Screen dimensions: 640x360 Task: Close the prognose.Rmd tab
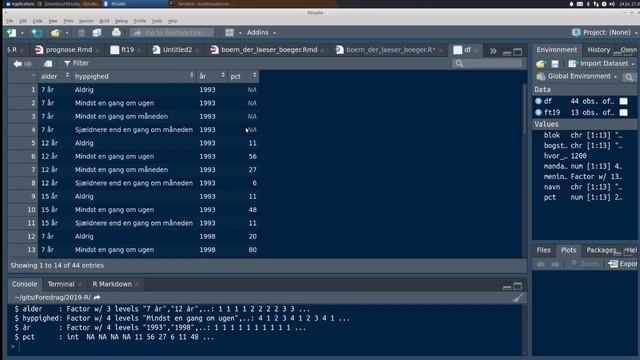98,50
